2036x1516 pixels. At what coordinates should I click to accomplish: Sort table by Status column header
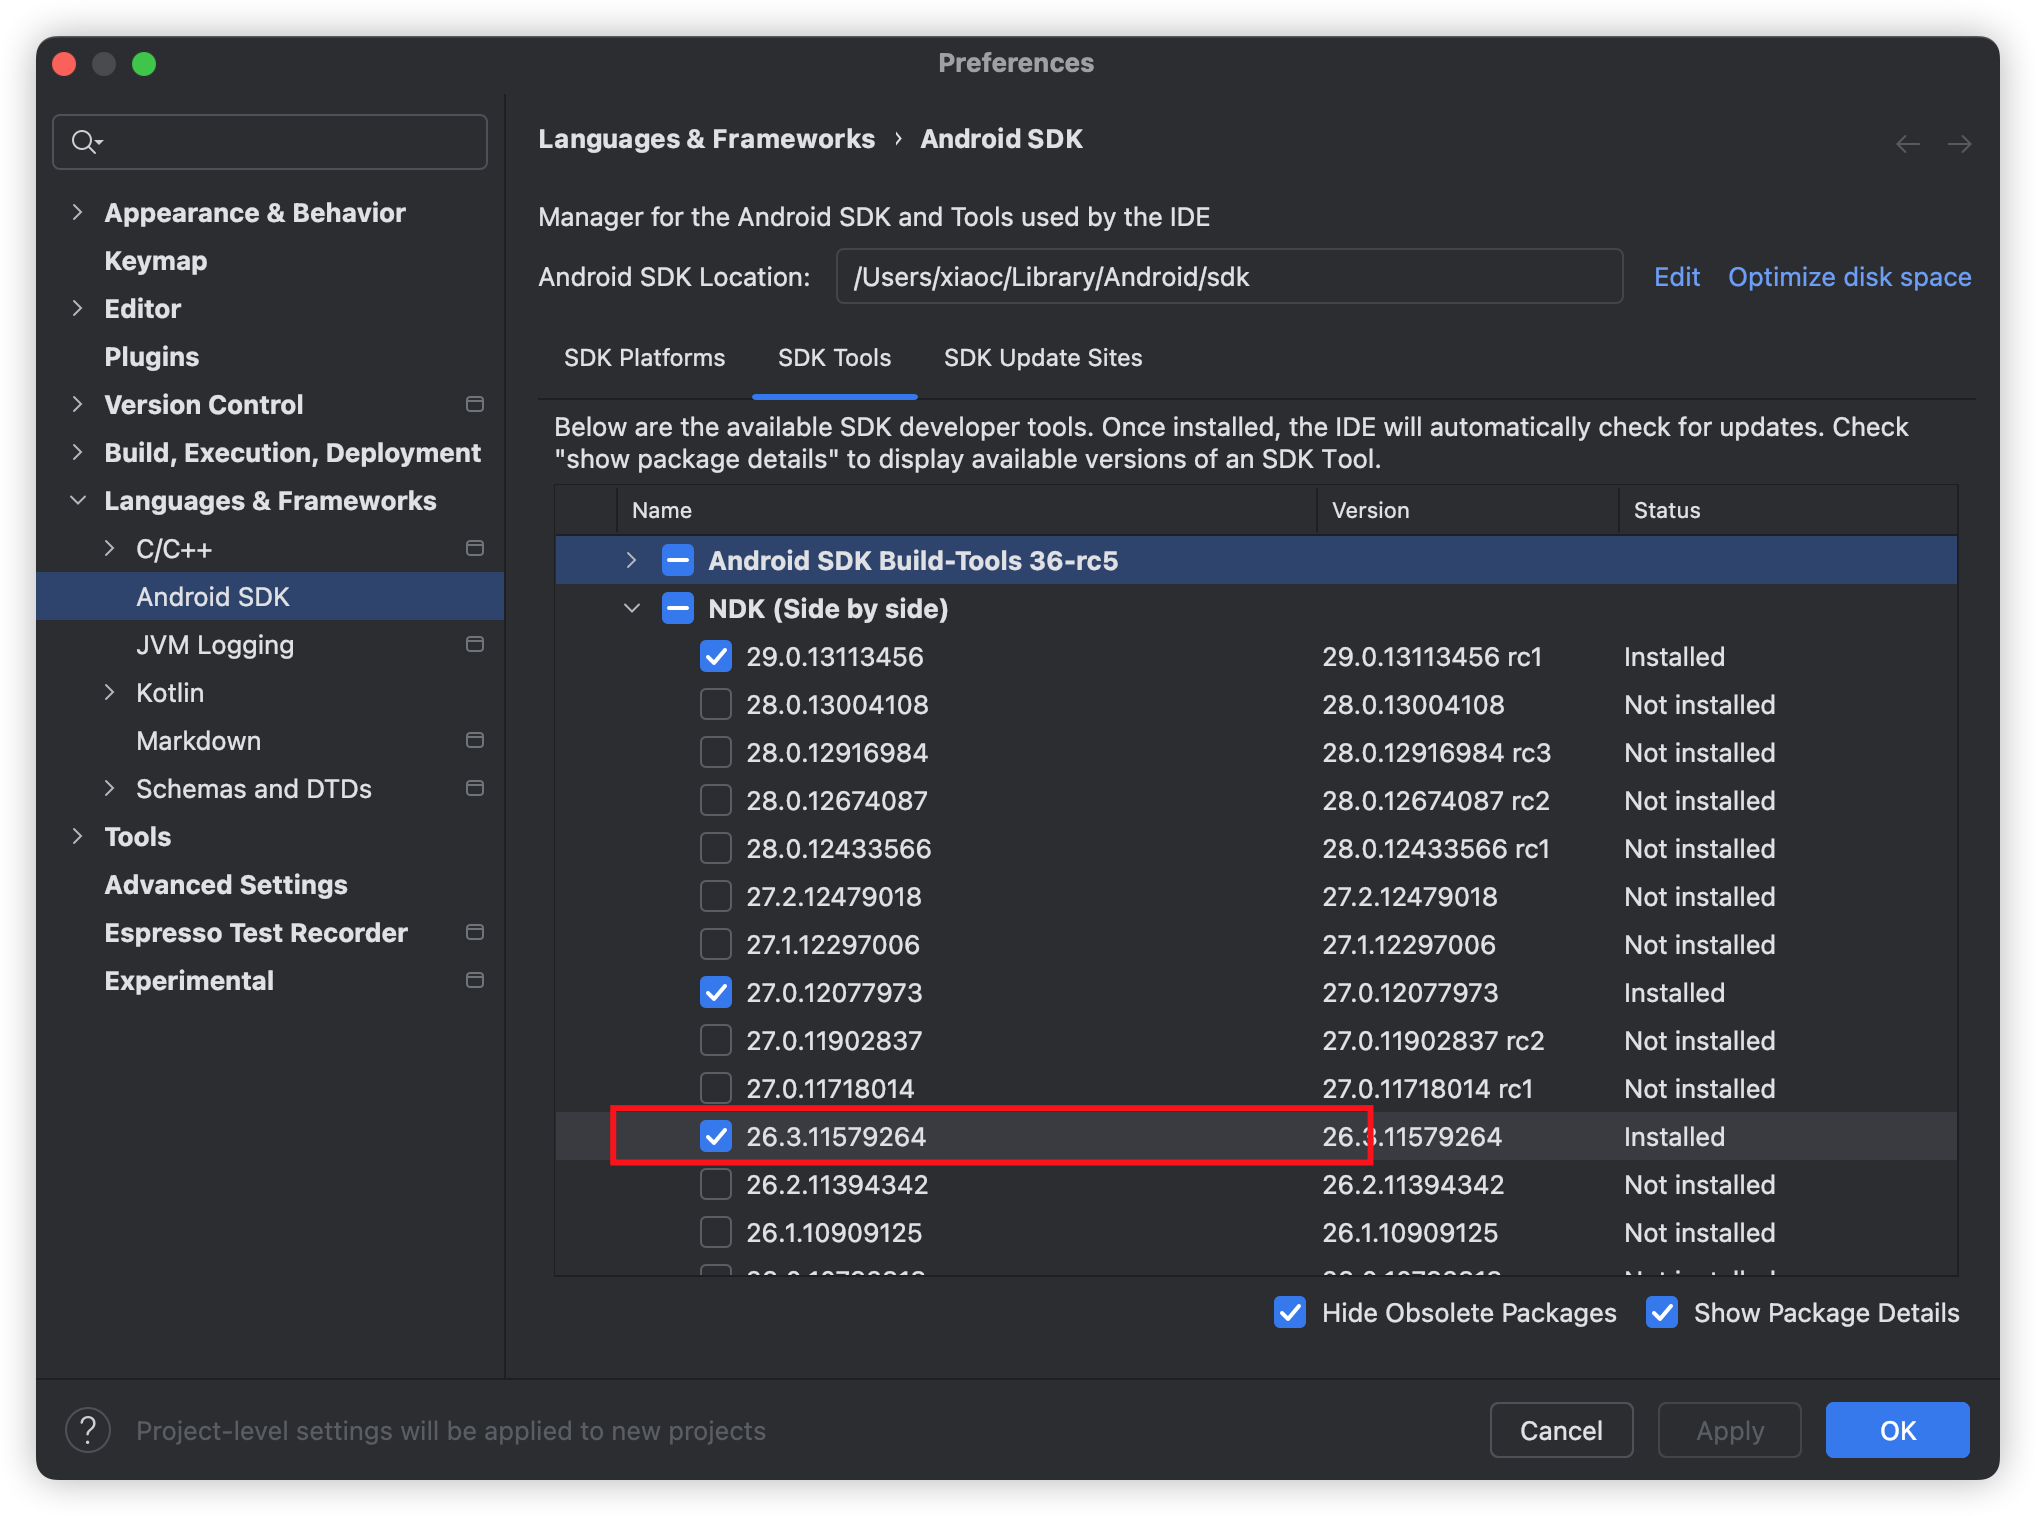click(x=1788, y=510)
